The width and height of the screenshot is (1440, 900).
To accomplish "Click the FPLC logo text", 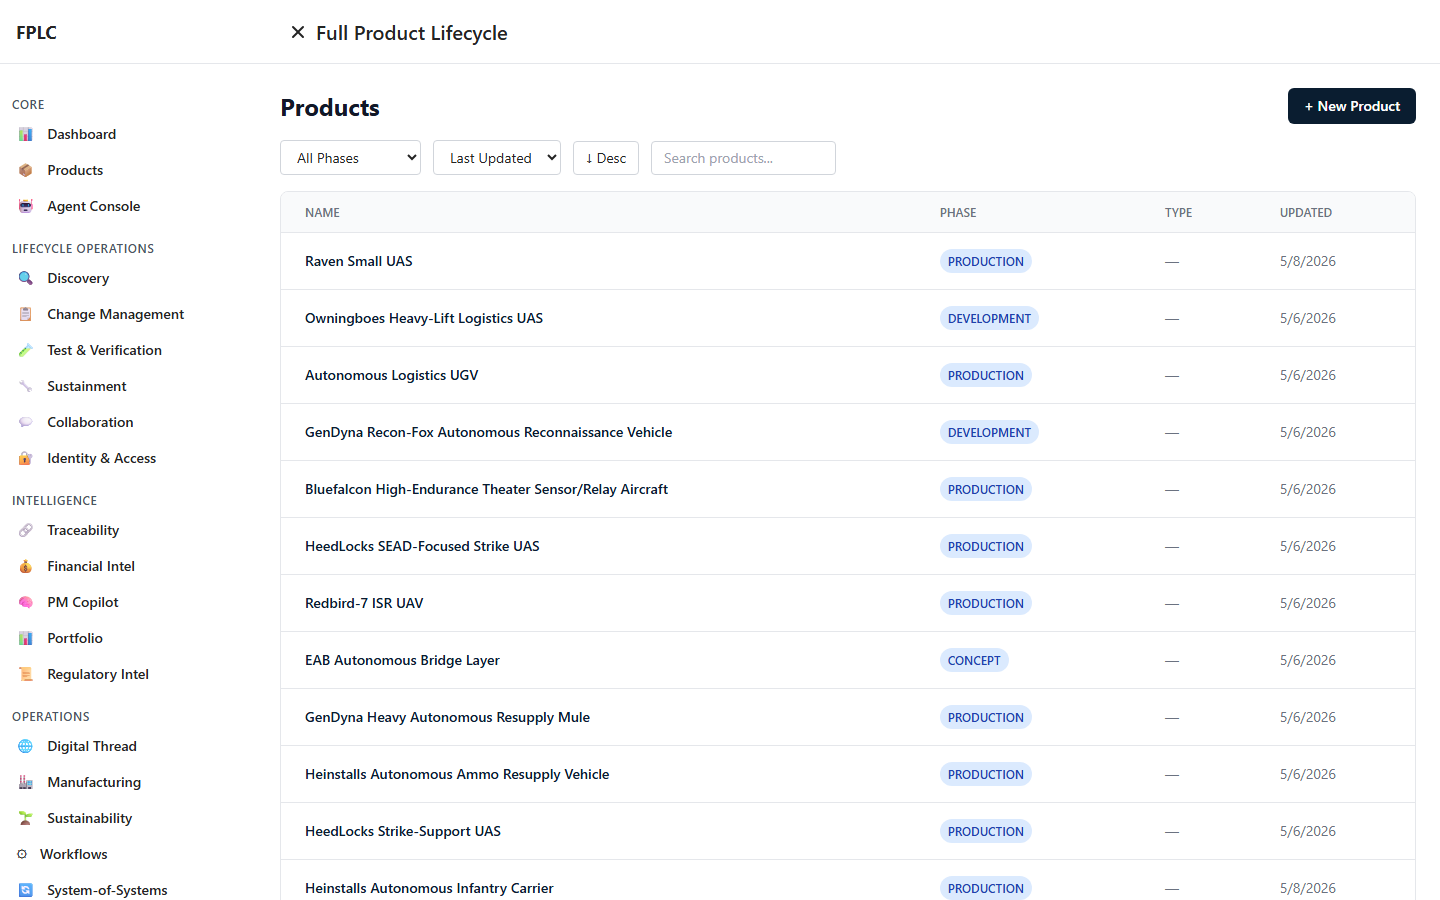I will (x=36, y=32).
